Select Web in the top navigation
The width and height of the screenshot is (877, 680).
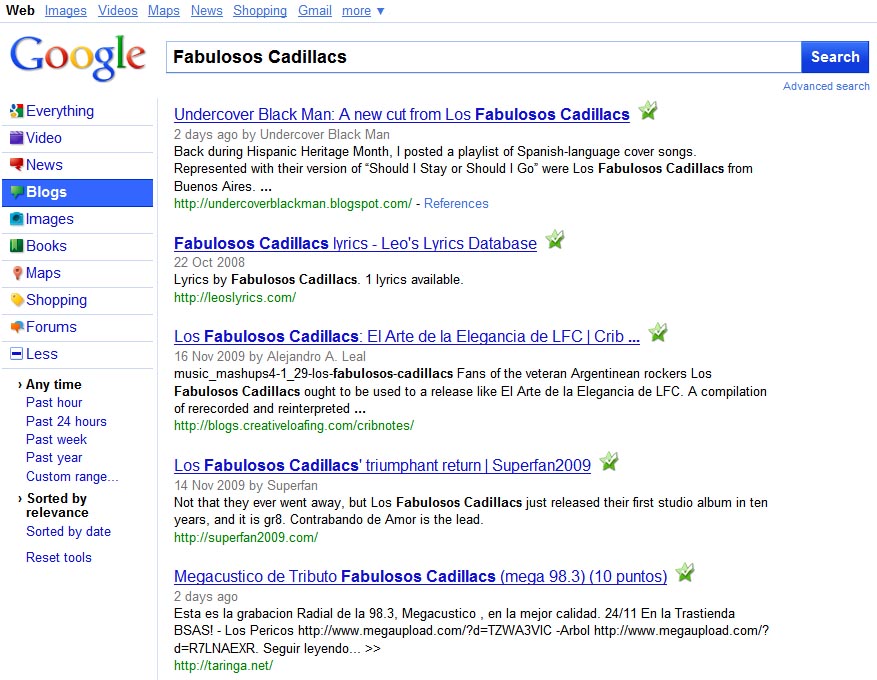point(20,11)
